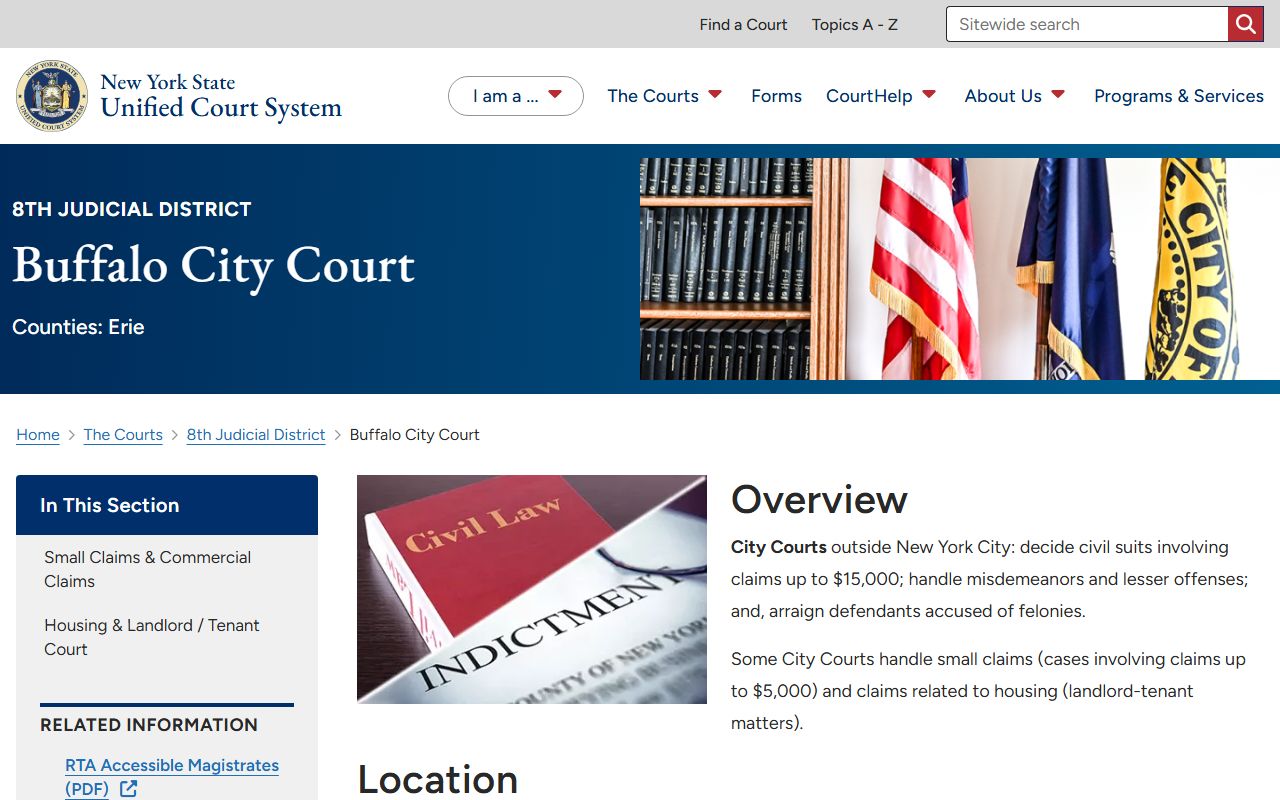The height and width of the screenshot is (800, 1280).
Task: Open Programs & Services menu item
Action: [1179, 96]
